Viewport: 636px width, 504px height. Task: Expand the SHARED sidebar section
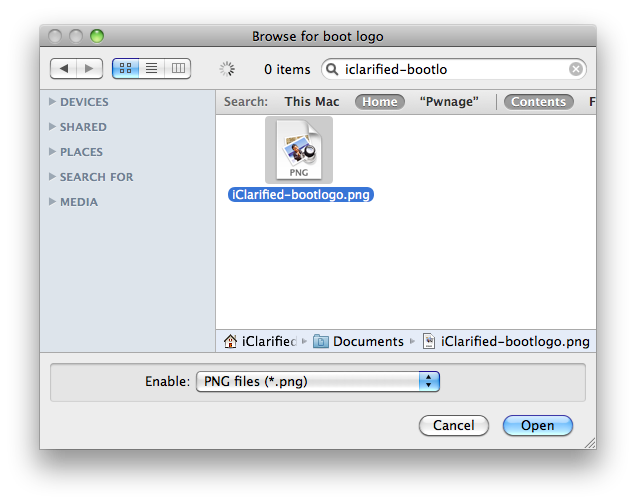(x=52, y=127)
